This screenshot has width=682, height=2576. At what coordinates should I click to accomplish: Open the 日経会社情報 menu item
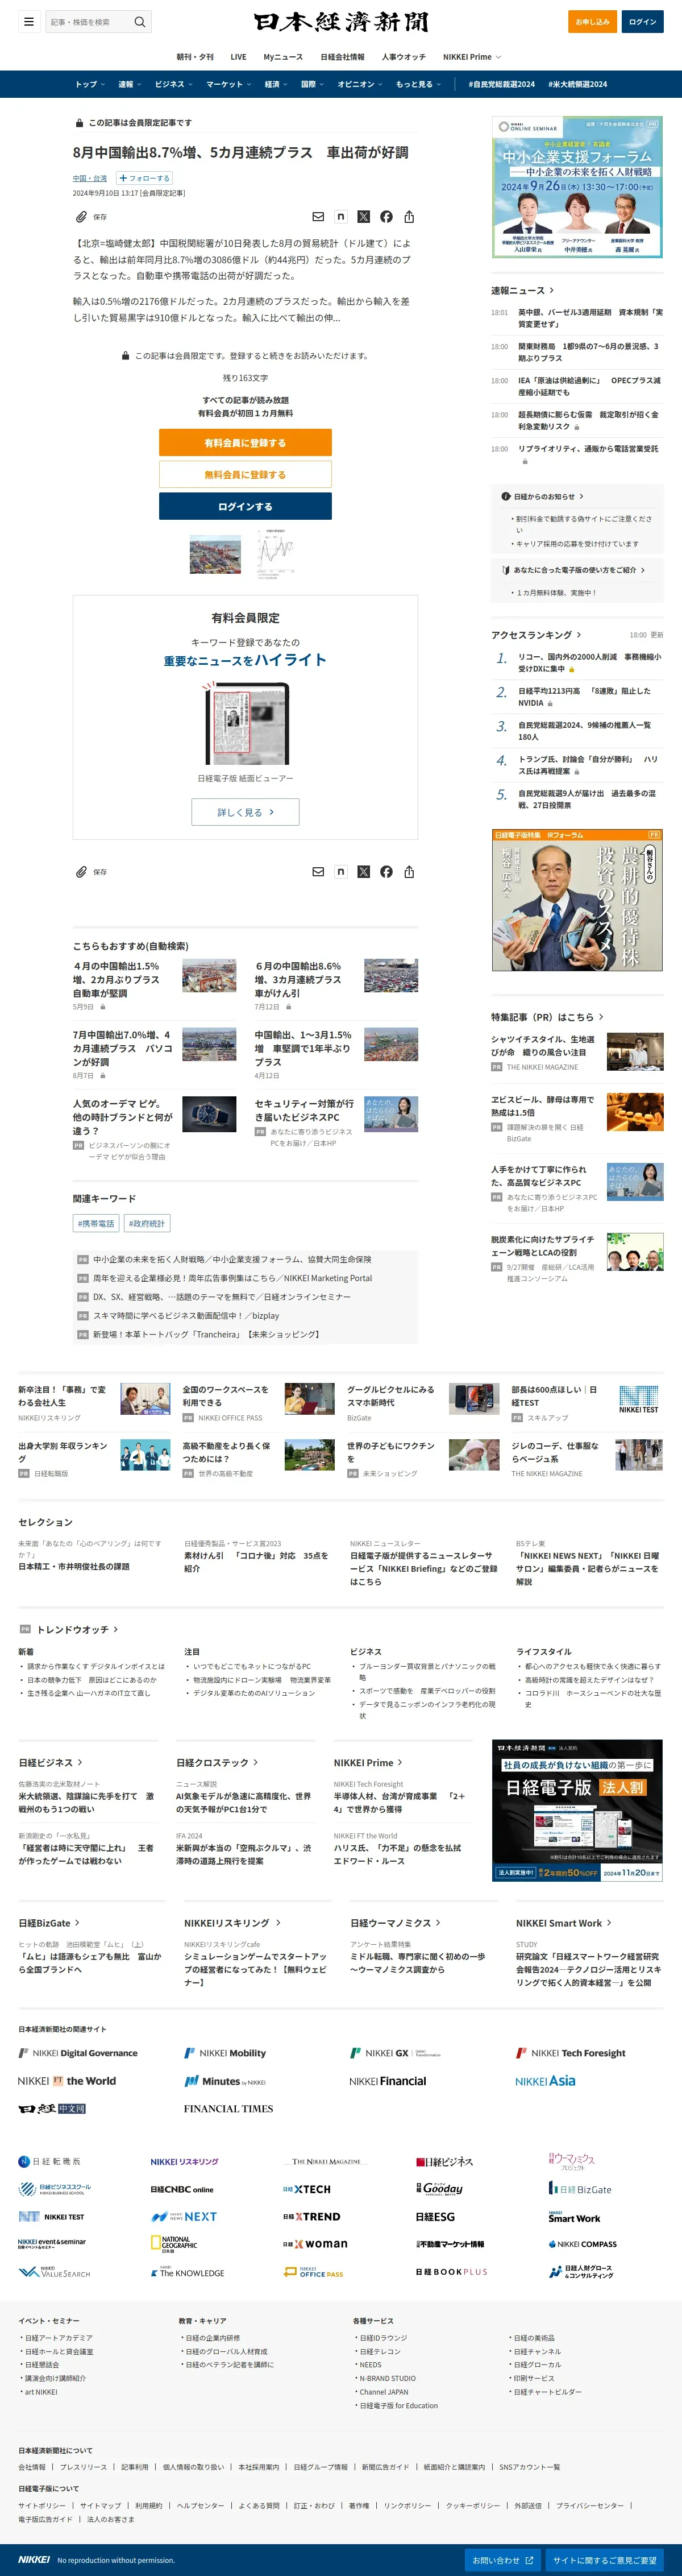pos(342,57)
